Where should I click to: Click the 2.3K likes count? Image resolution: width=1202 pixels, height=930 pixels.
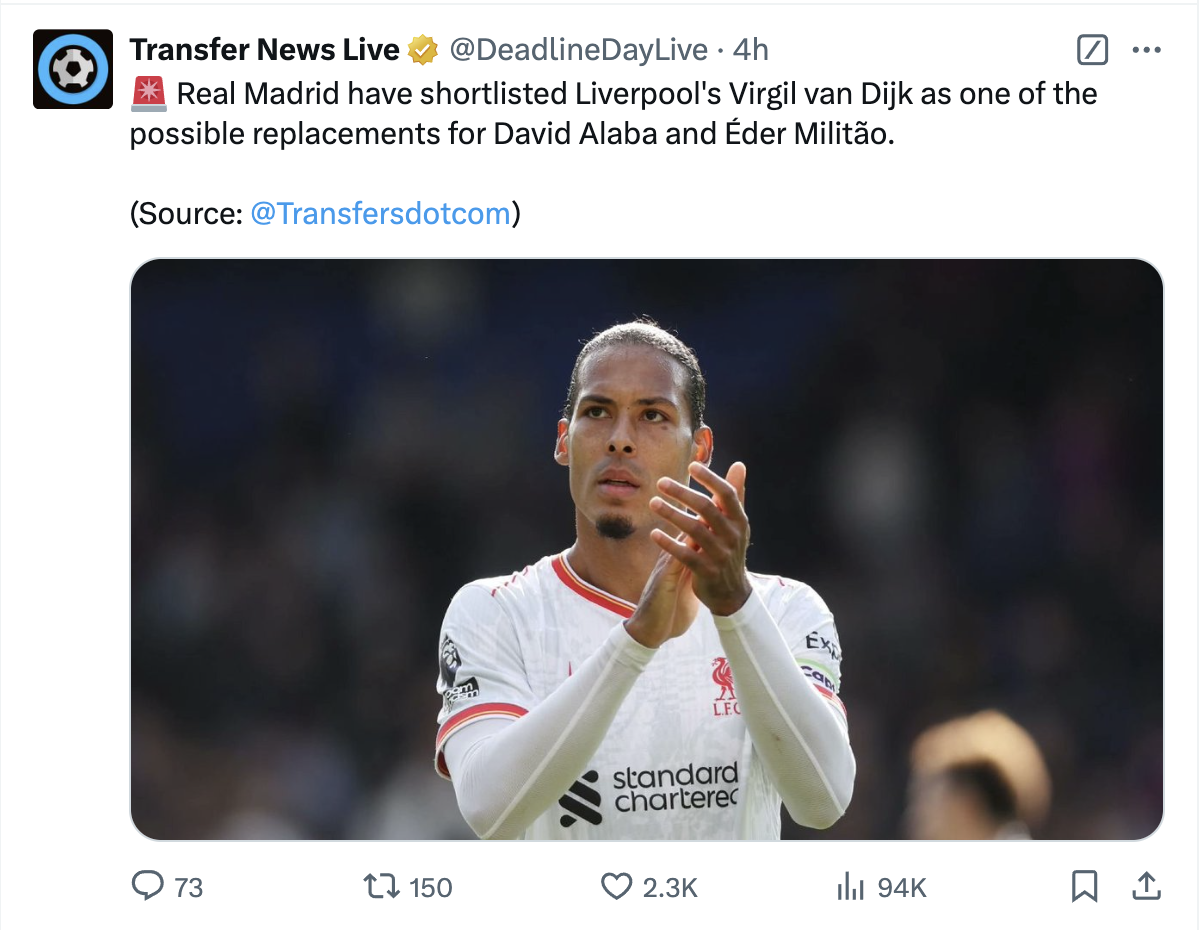coord(670,887)
